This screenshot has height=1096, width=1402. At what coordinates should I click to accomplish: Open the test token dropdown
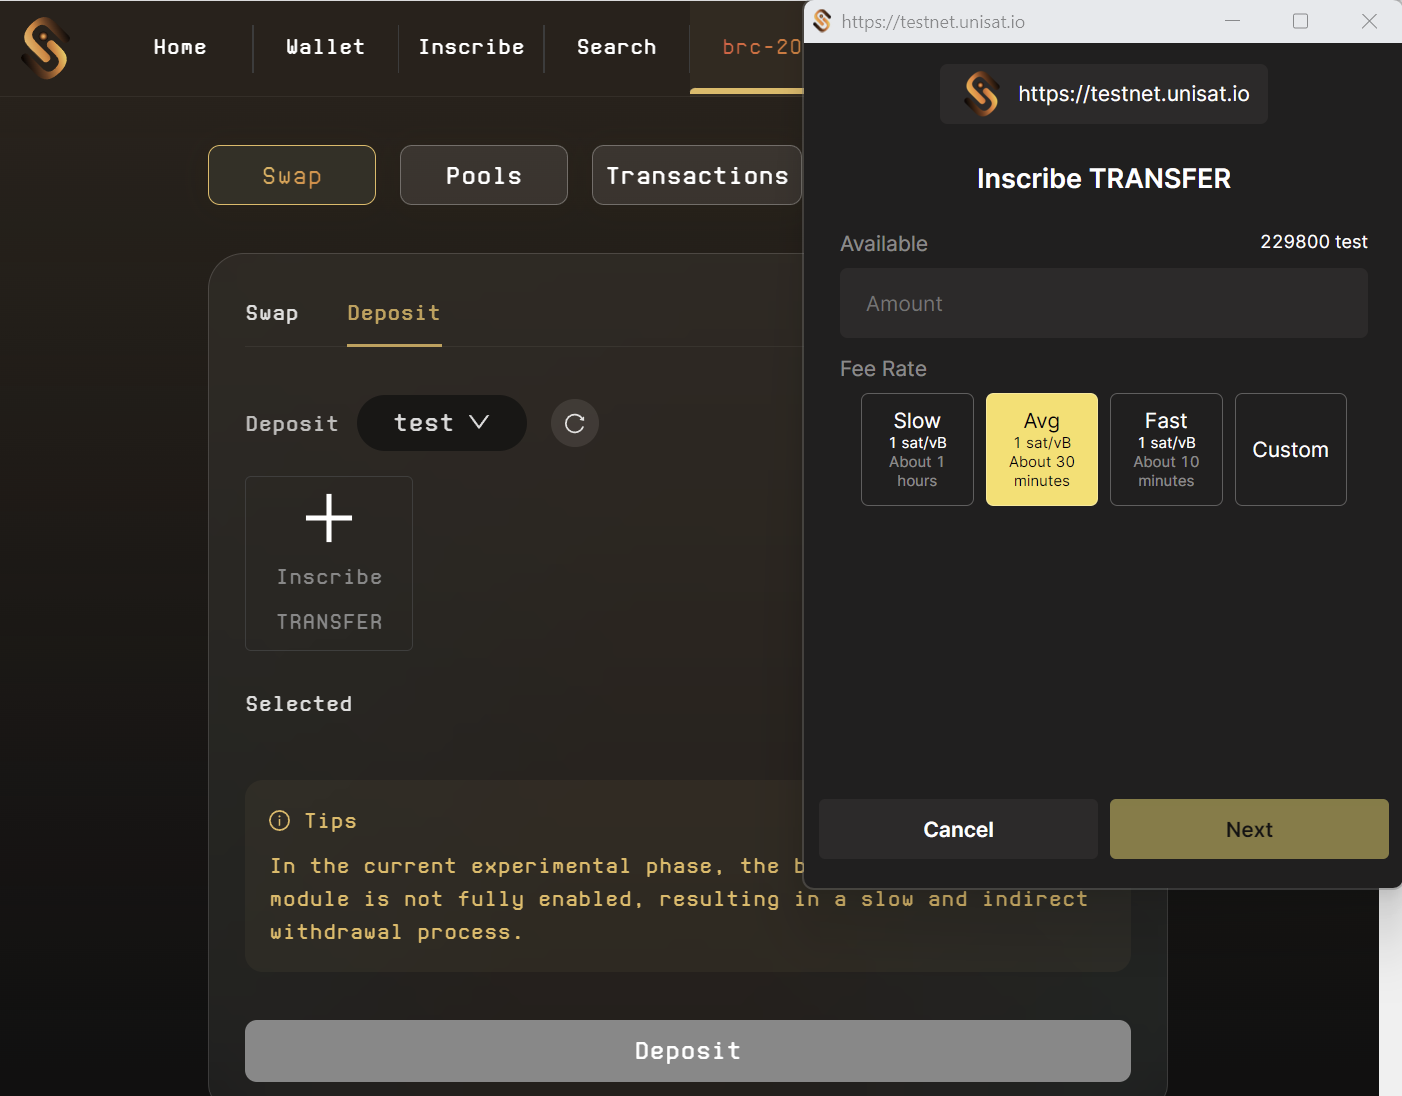(441, 423)
